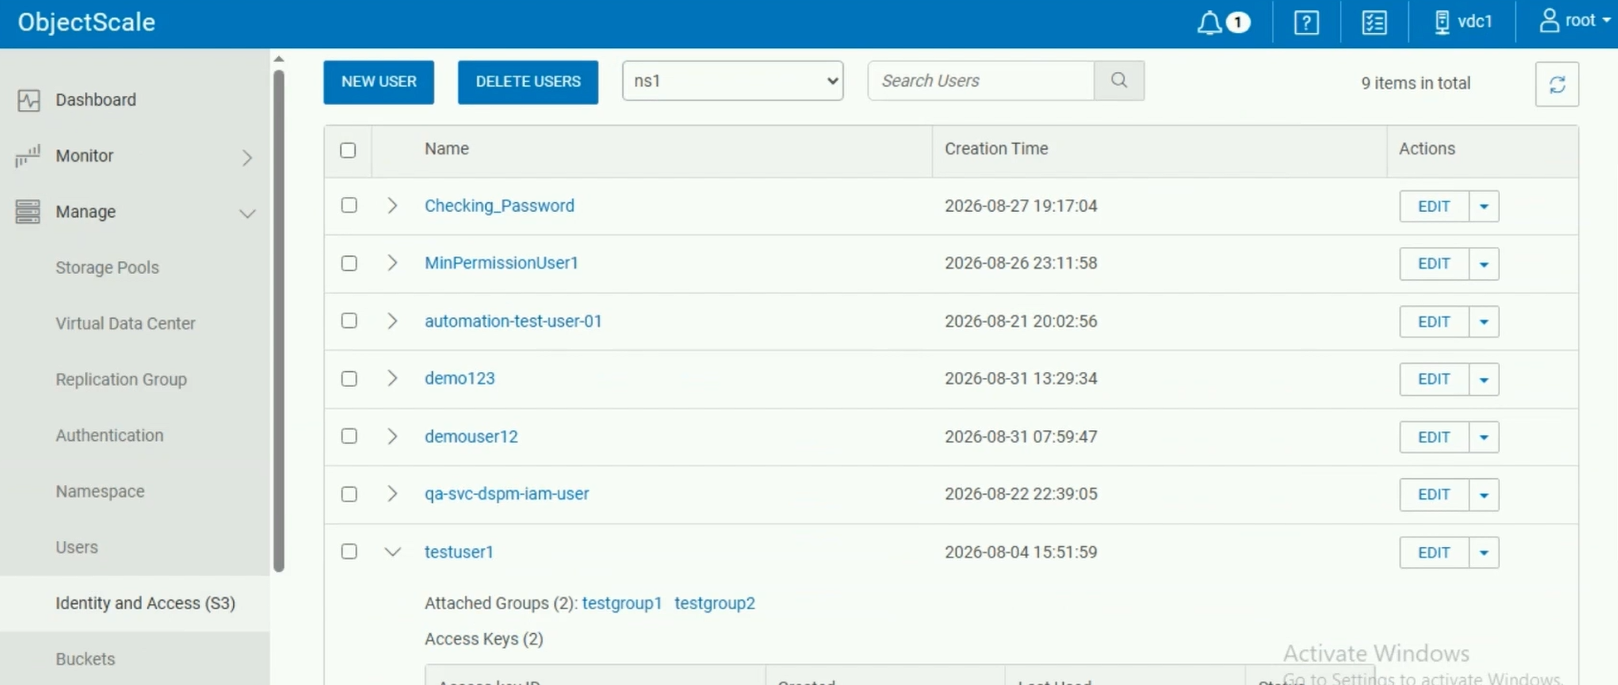Open Identity and Access (S3)
Viewport: 1618px width, 685px height.
[145, 603]
